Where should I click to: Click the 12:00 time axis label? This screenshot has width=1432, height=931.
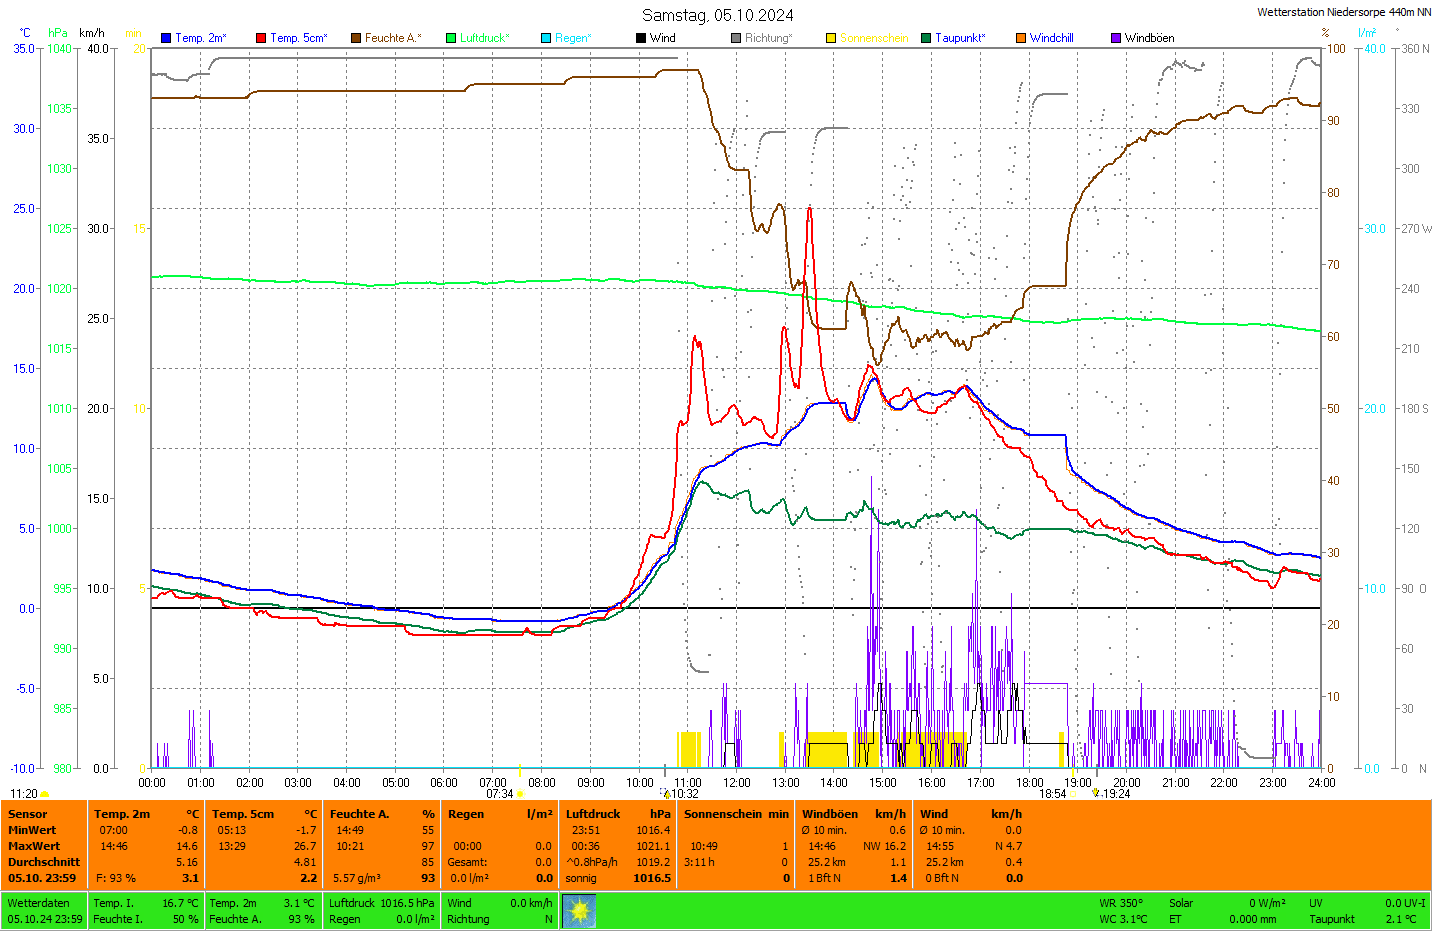coord(737,783)
